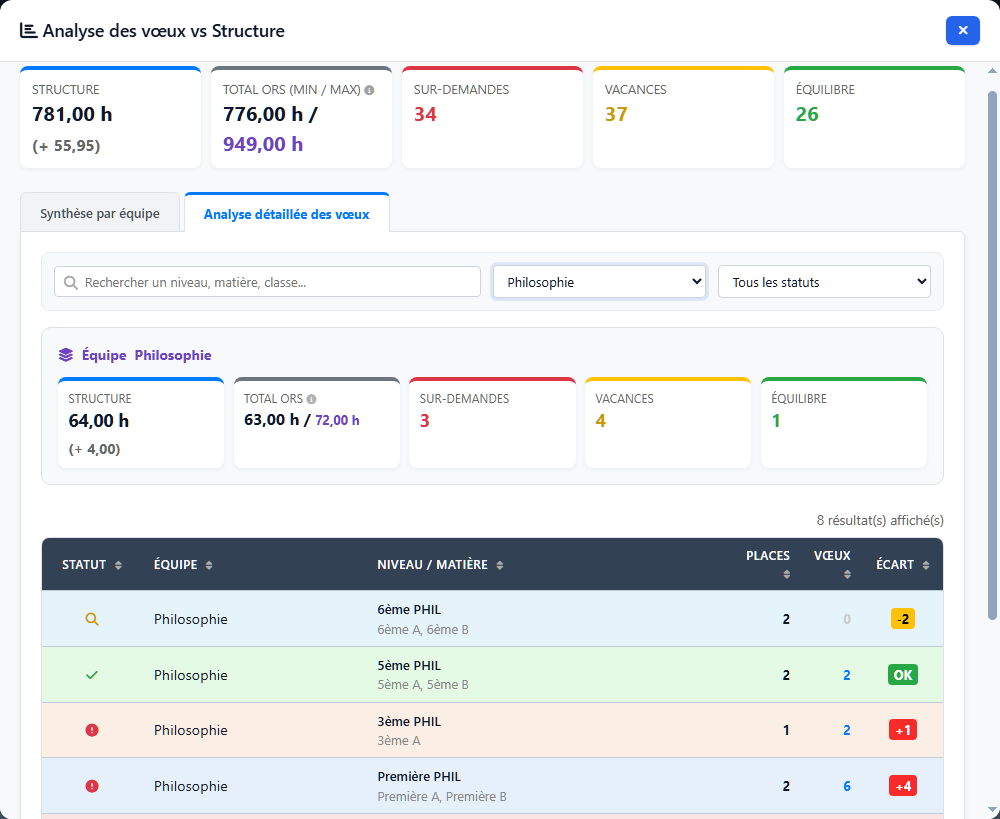The height and width of the screenshot is (819, 1000).
Task: Click the places value 1 on the 3ème PHIL row
Action: pyautogui.click(x=786, y=730)
